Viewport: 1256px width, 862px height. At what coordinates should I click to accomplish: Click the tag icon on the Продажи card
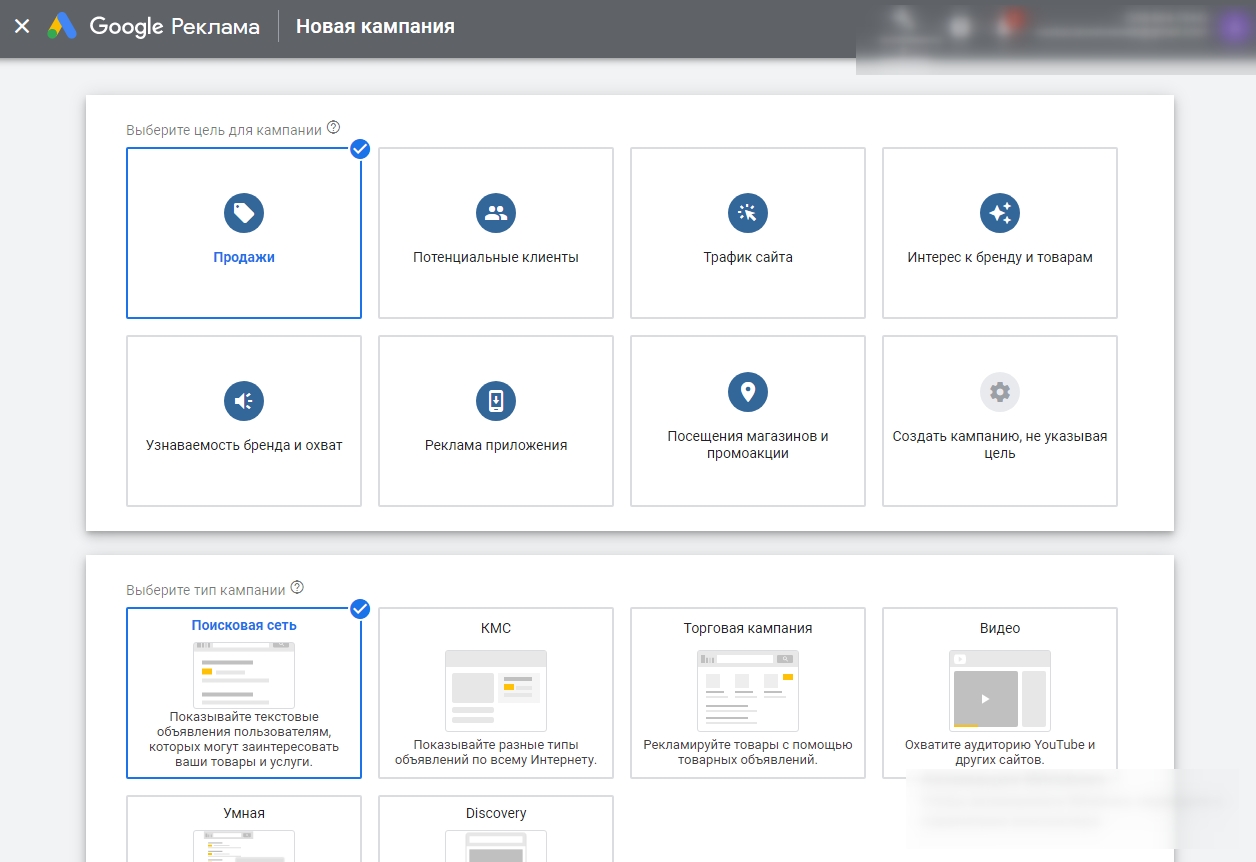(244, 212)
